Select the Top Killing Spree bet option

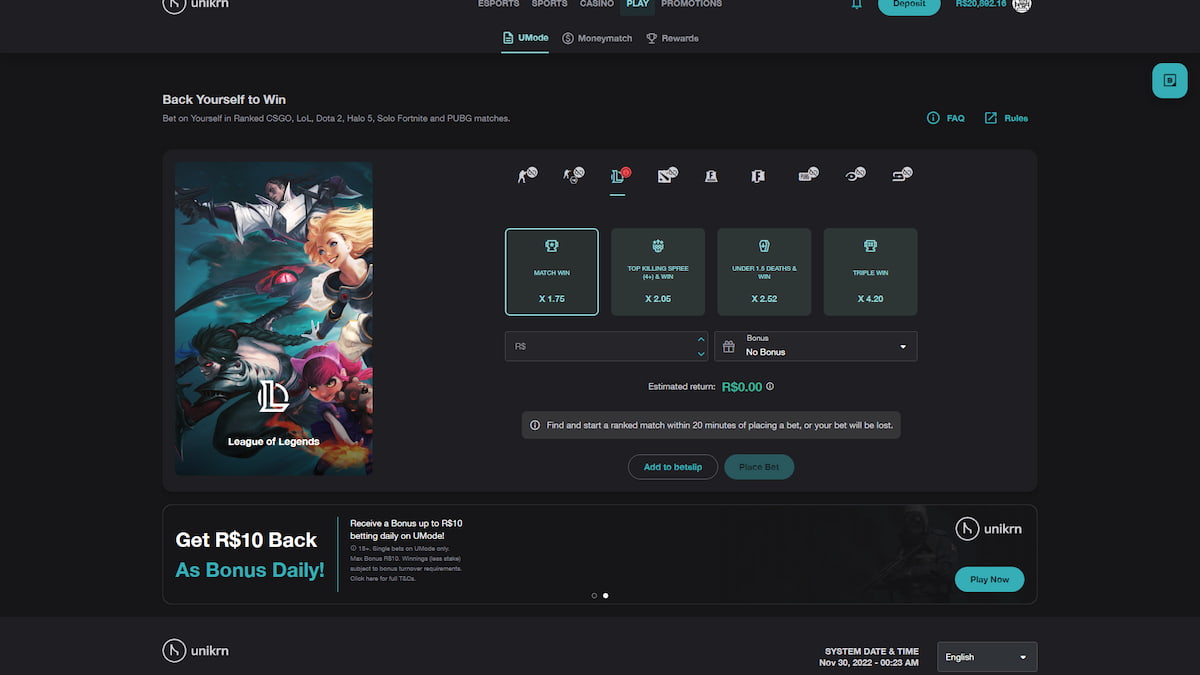point(658,271)
